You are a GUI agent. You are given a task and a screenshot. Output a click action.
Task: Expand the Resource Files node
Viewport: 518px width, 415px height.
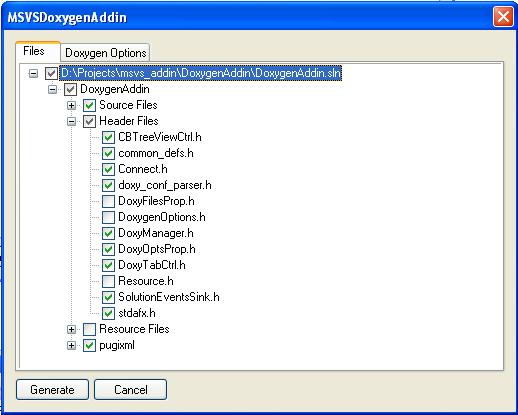coord(71,330)
